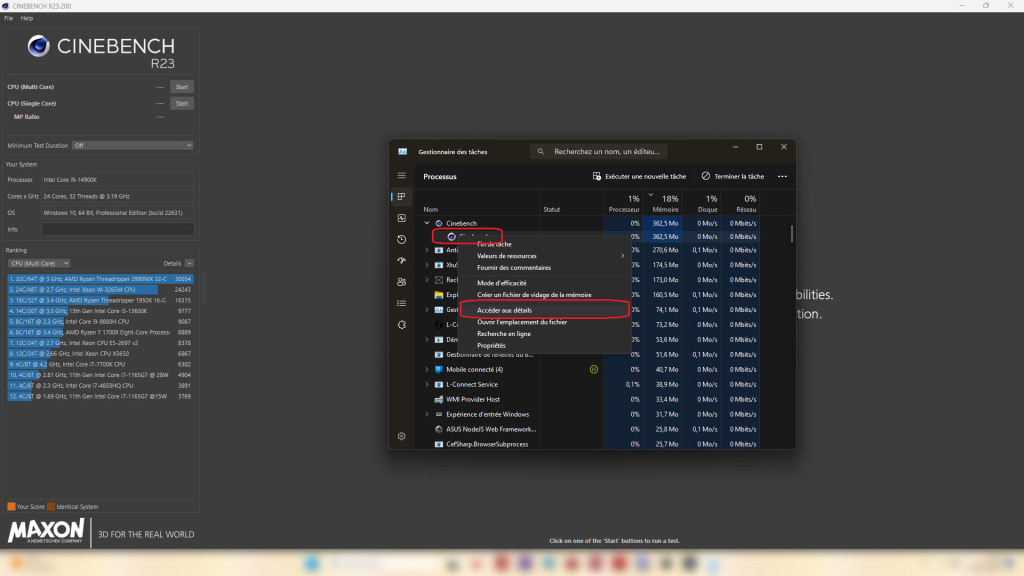Screen dimensions: 1024x576
Task: Select ranking row Intel Core i7-4850HQ CPU
Action: (100, 385)
